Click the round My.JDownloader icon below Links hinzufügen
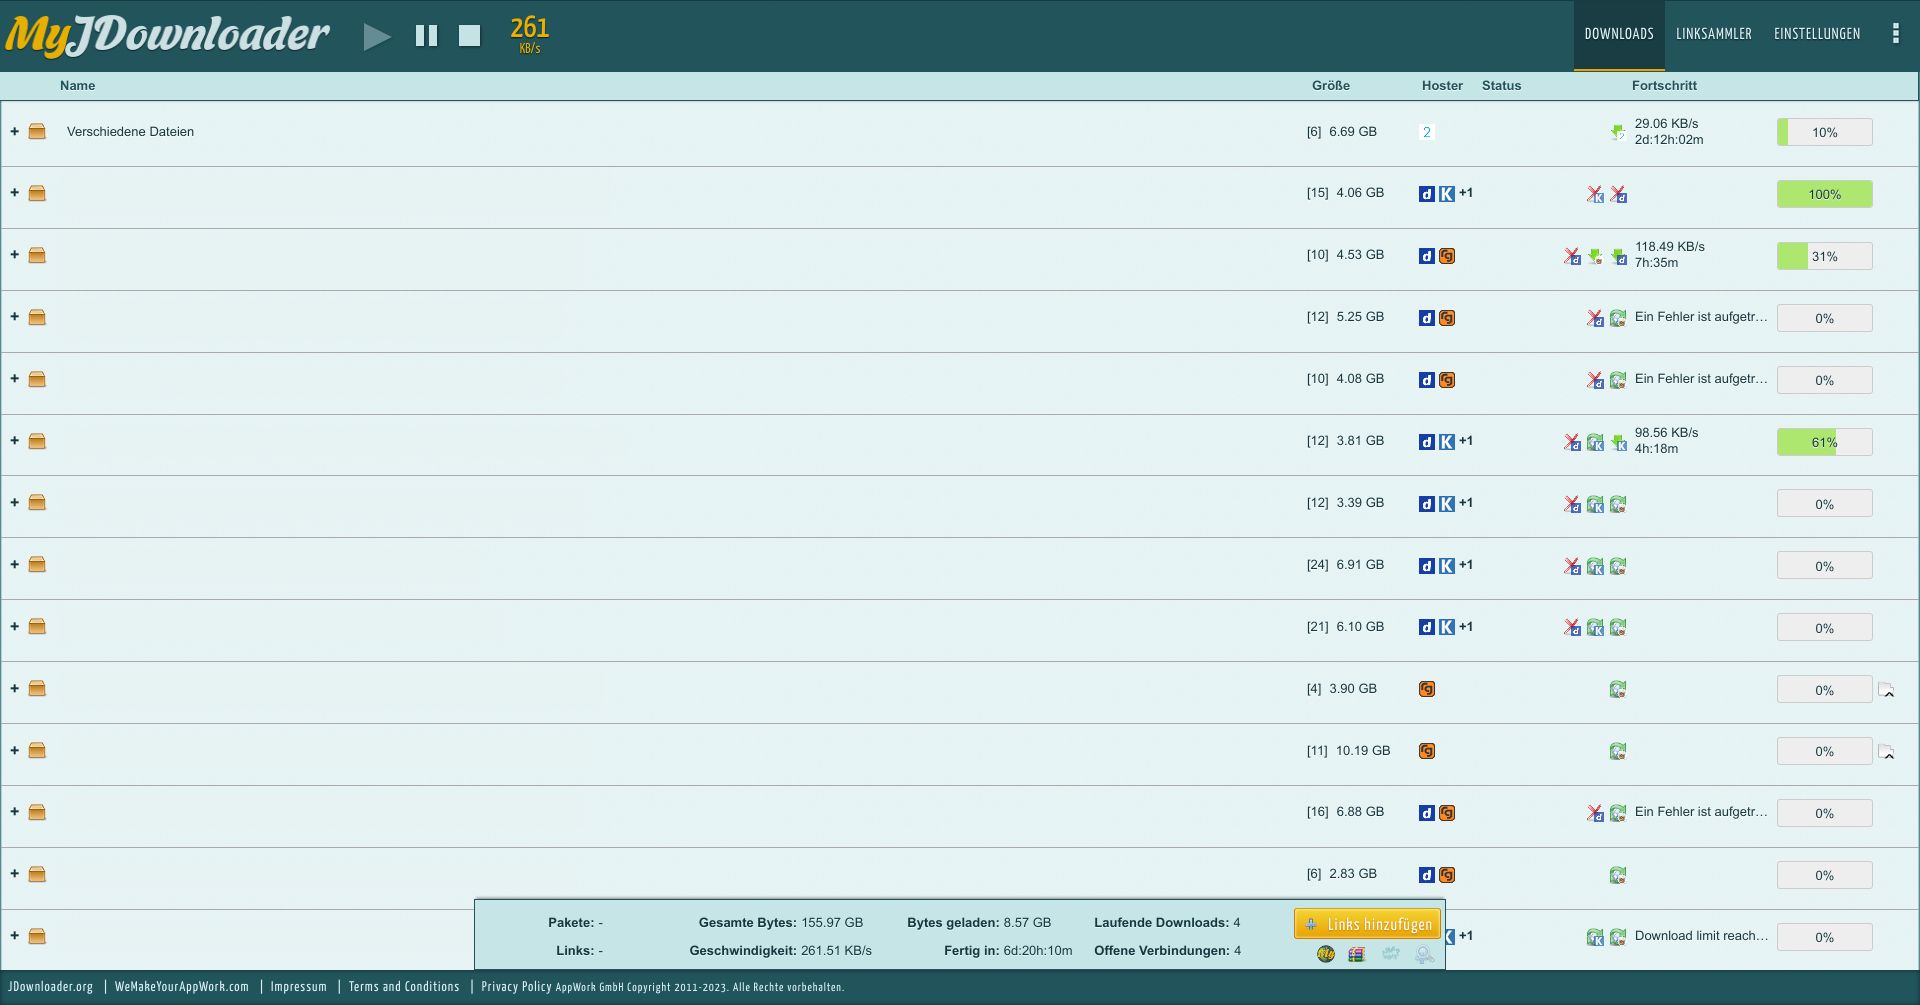Viewport: 1920px width, 1005px height. [x=1325, y=954]
